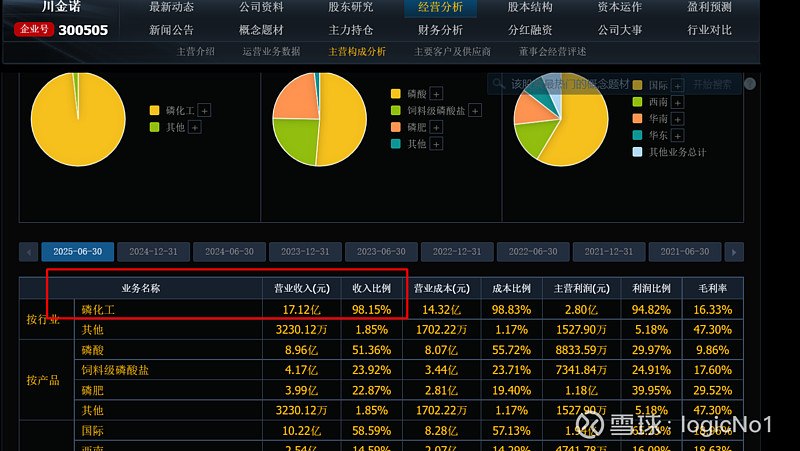
Task: Click the 毛利率 column header
Action: [x=712, y=289]
